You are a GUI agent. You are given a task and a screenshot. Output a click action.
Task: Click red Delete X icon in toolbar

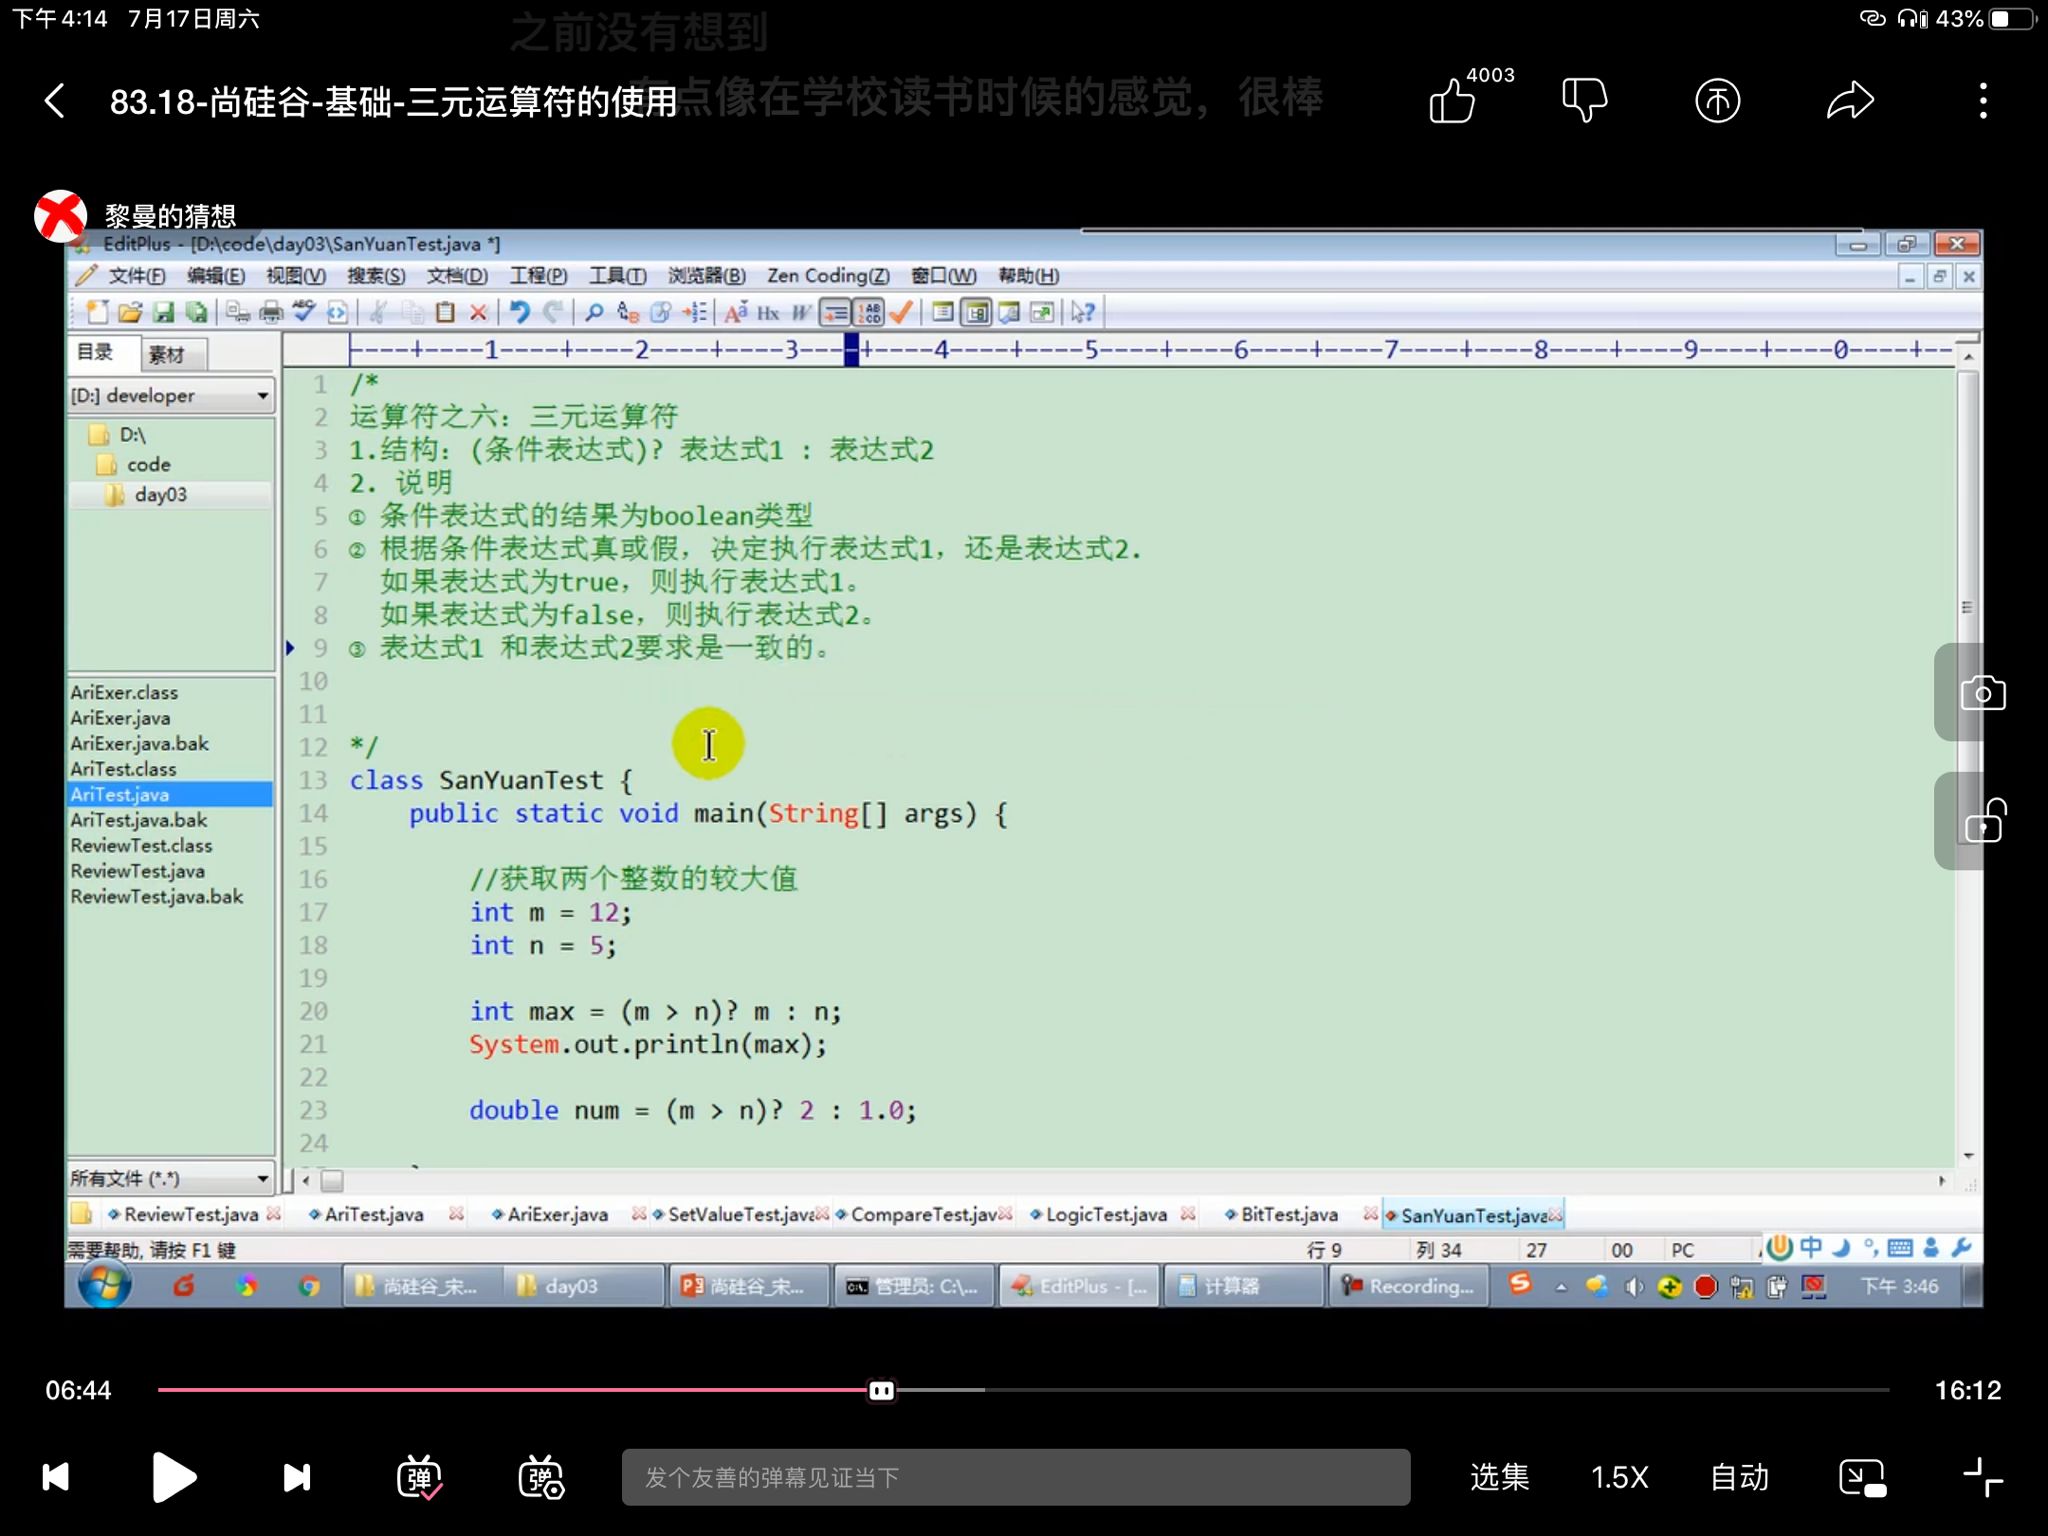pos(478,313)
